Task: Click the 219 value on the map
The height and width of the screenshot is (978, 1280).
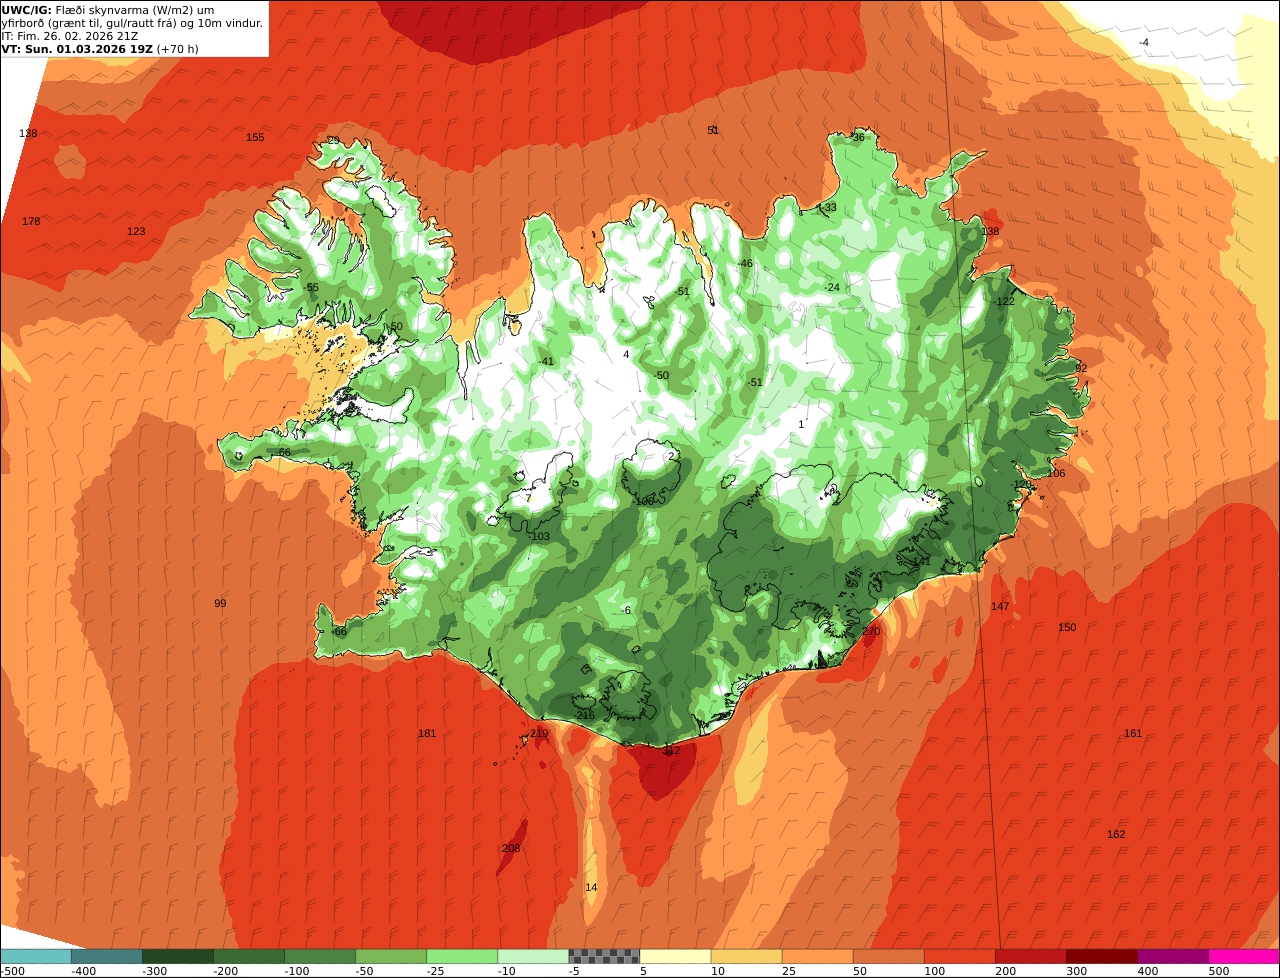Action: coord(539,733)
